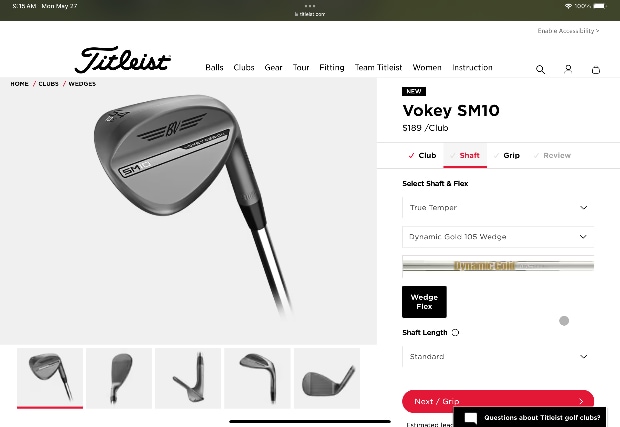Select the second wedge sole thumbnail

pos(119,378)
